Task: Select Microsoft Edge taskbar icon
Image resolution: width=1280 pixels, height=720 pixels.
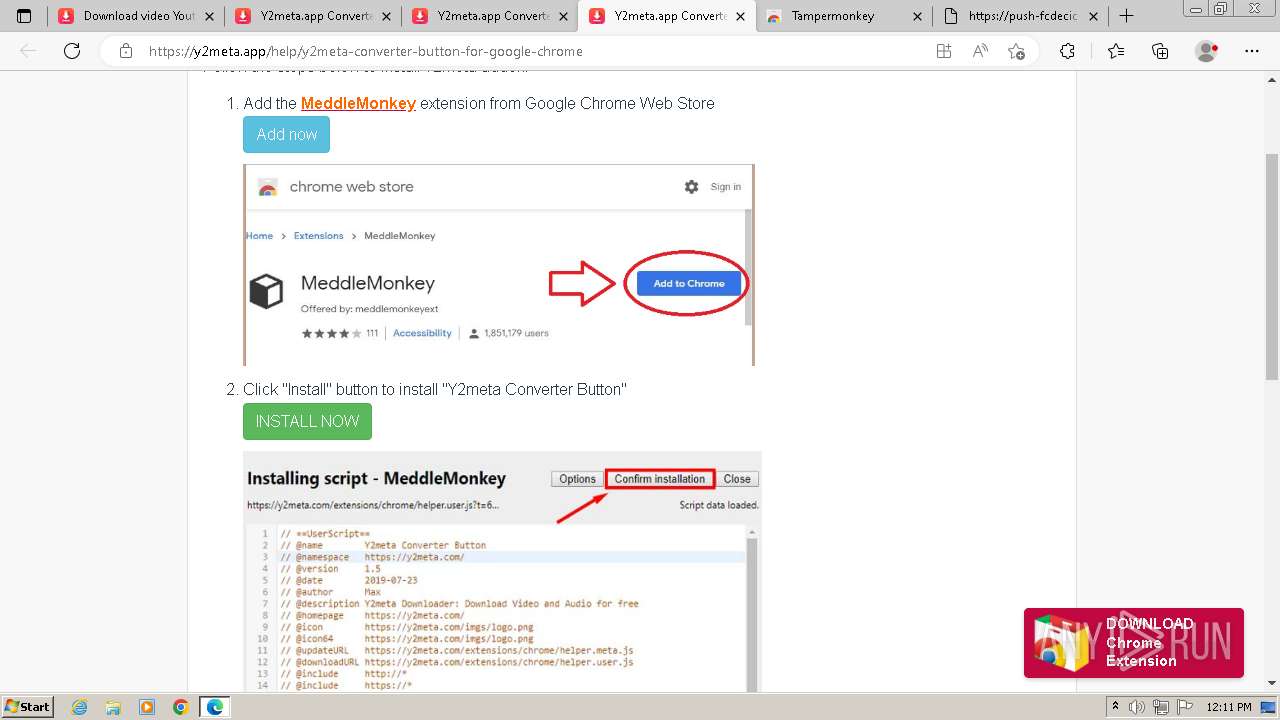Action: click(x=215, y=707)
